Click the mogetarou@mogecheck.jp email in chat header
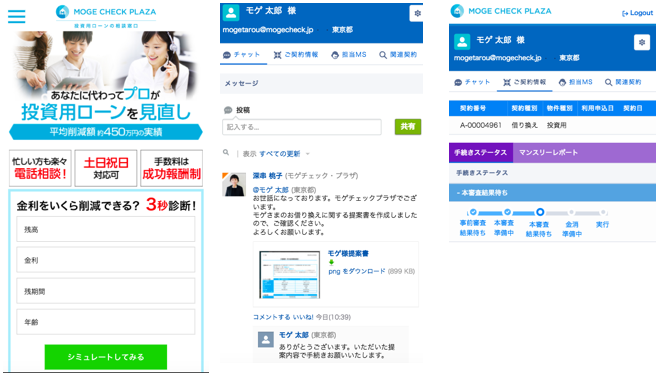This screenshot has width=664, height=373. 268,30
